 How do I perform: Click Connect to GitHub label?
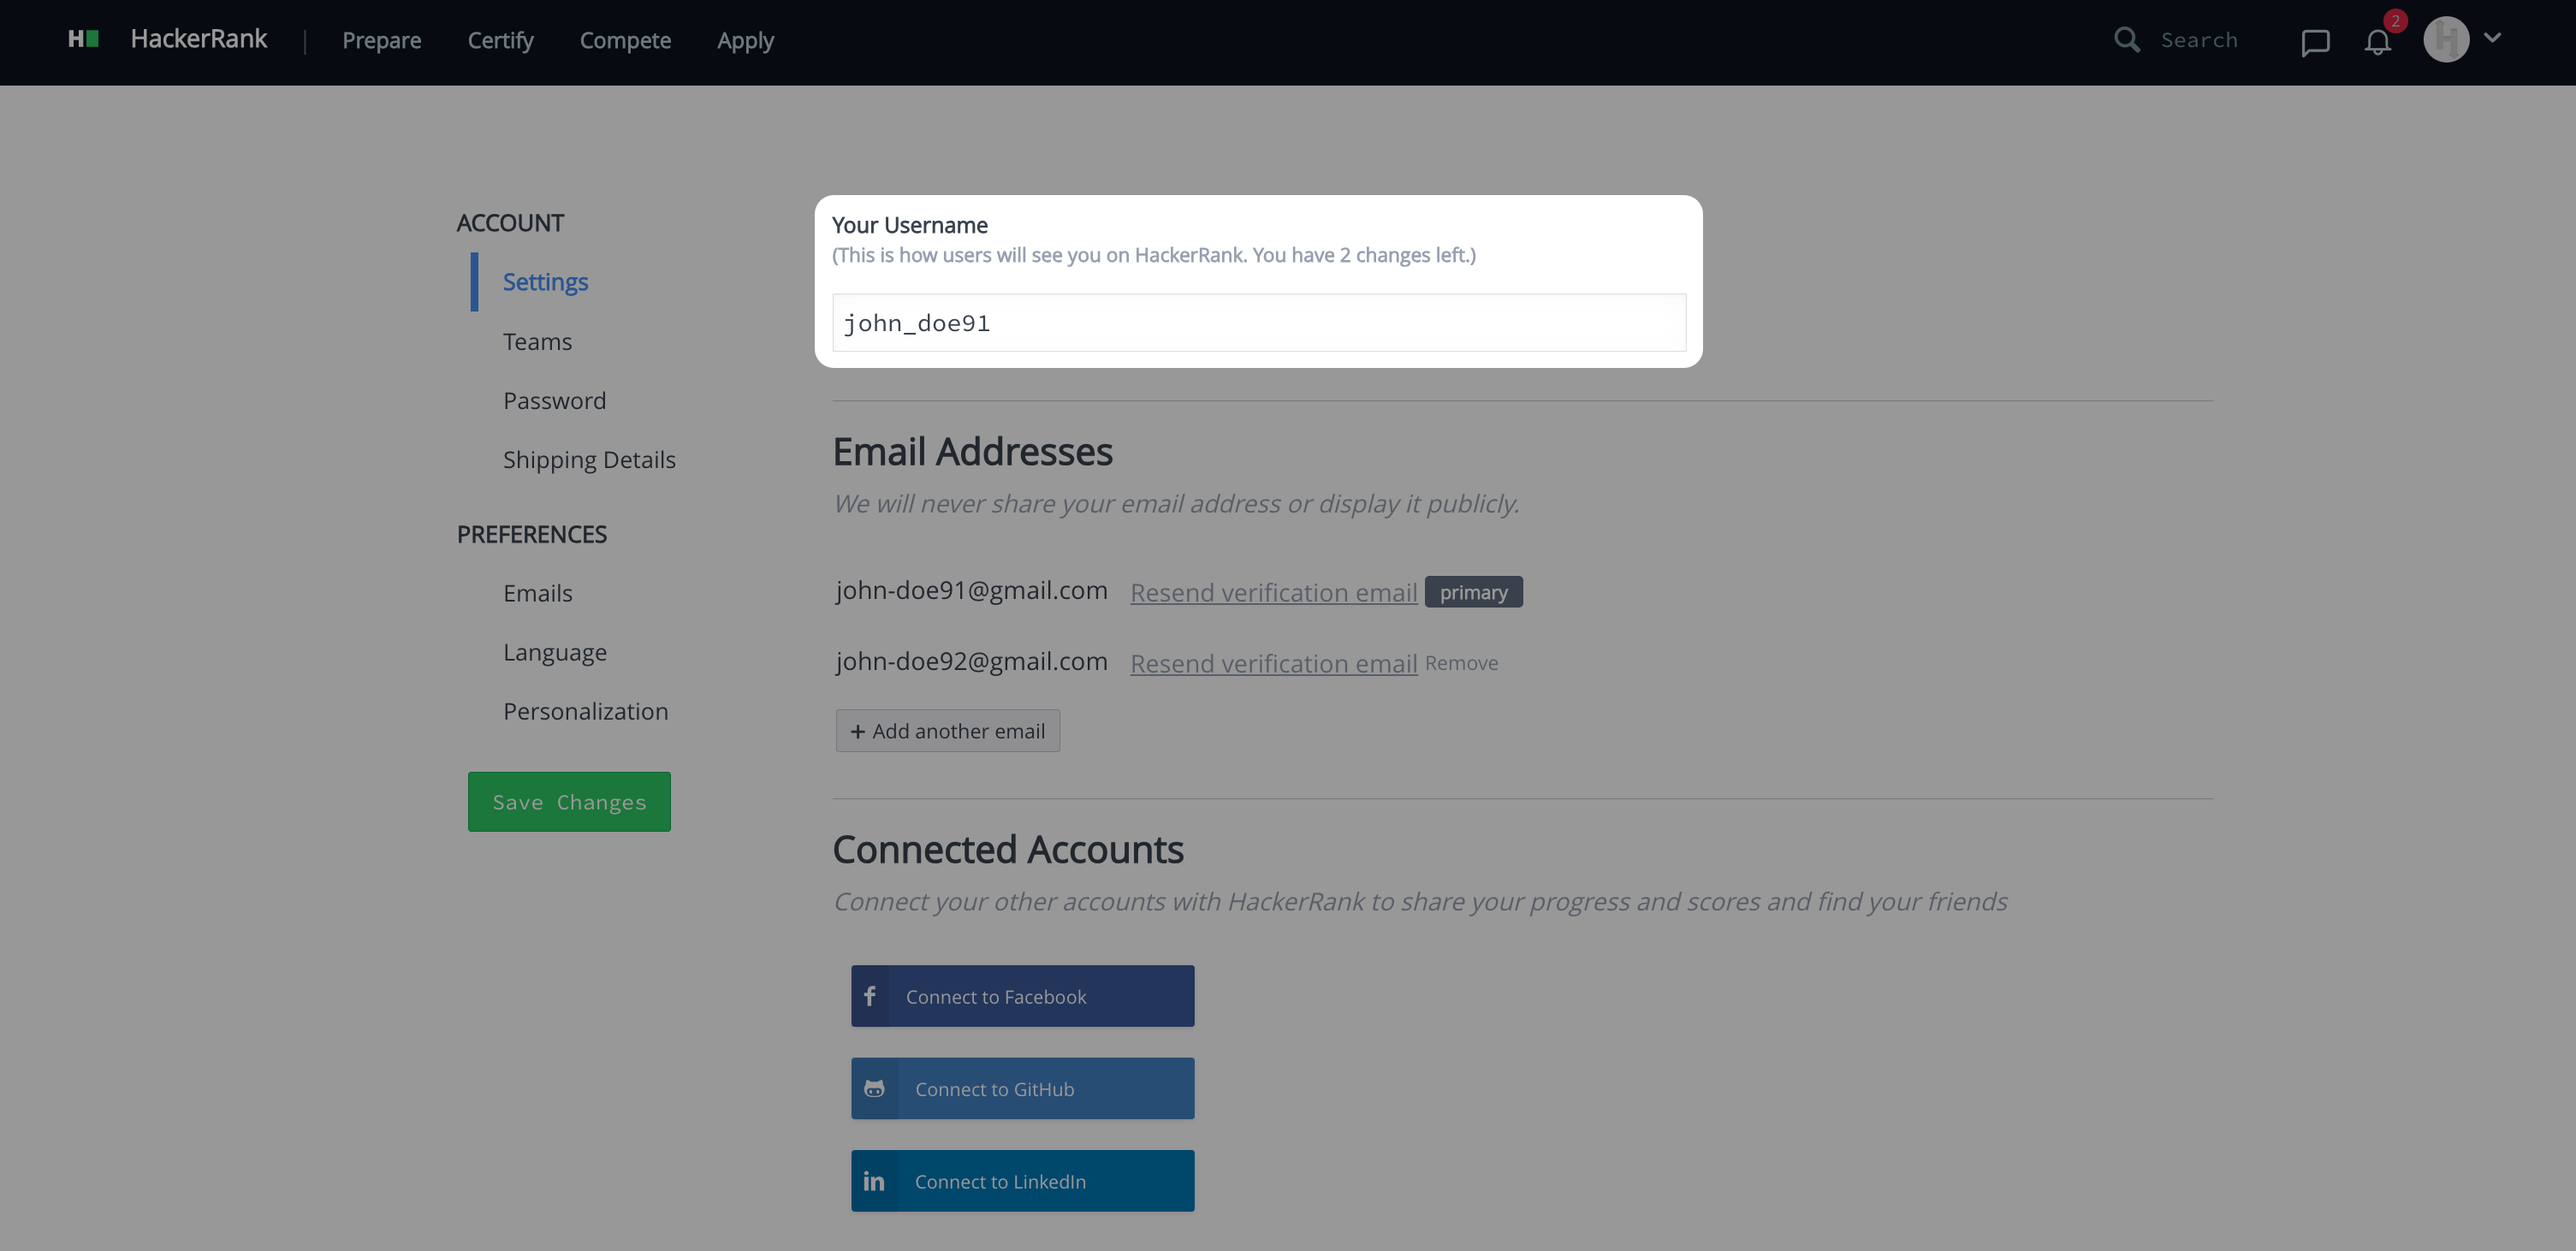(995, 1090)
